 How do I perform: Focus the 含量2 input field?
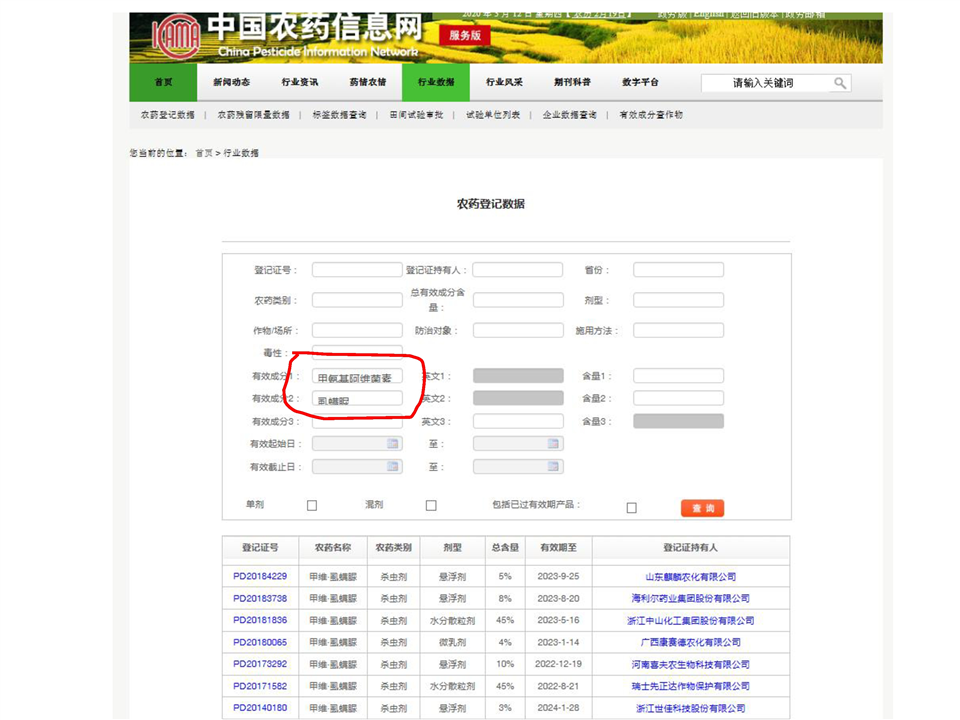pyautogui.click(x=678, y=399)
